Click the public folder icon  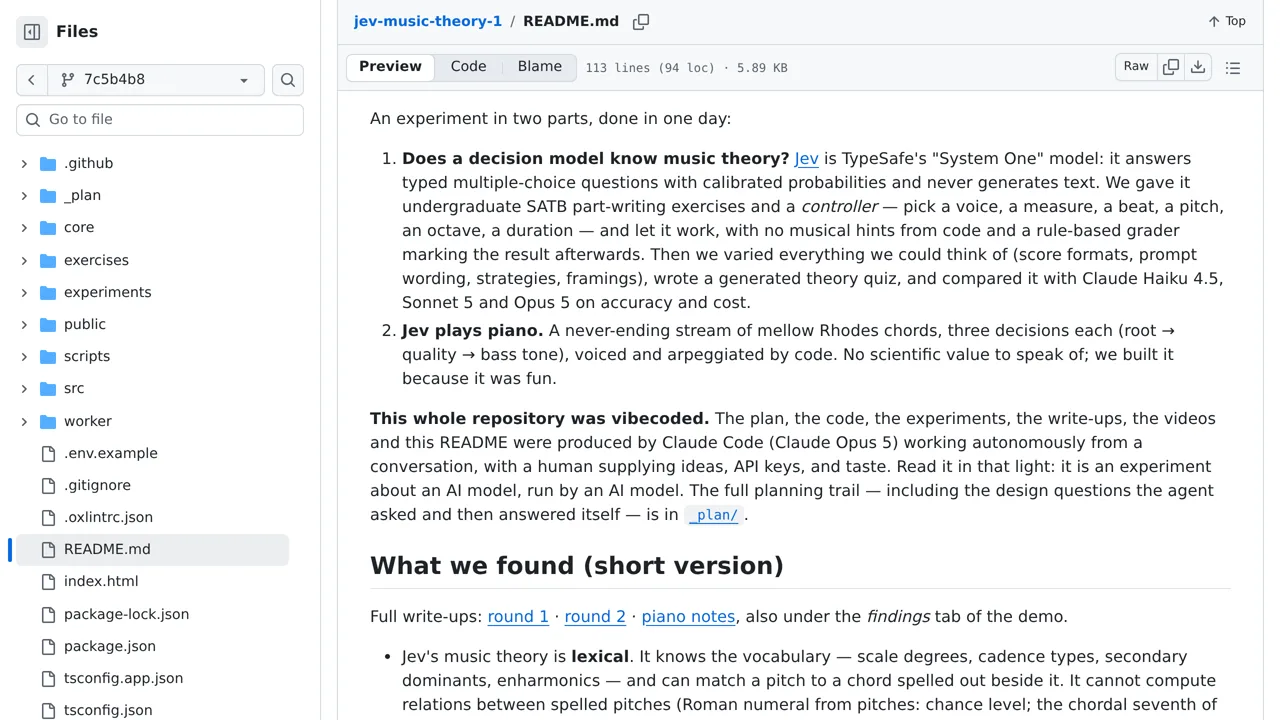pyautogui.click(x=48, y=325)
